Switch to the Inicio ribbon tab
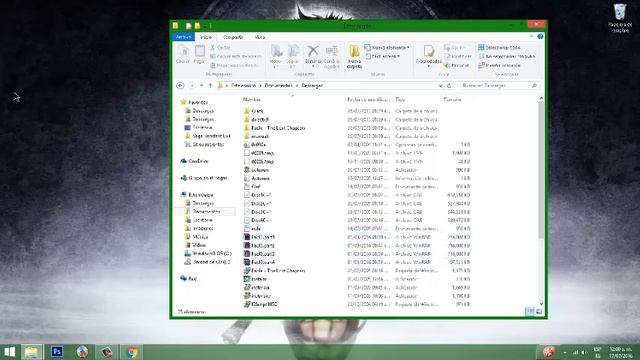 coord(206,37)
